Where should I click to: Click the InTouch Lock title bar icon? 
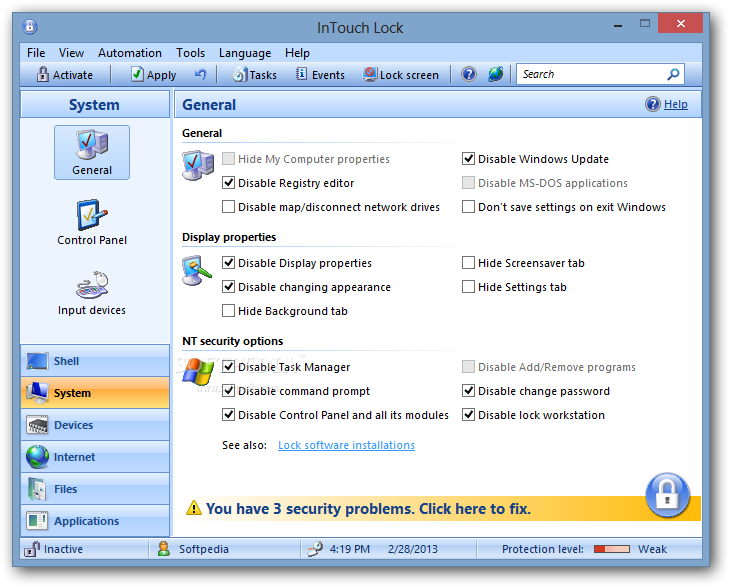pyautogui.click(x=30, y=27)
